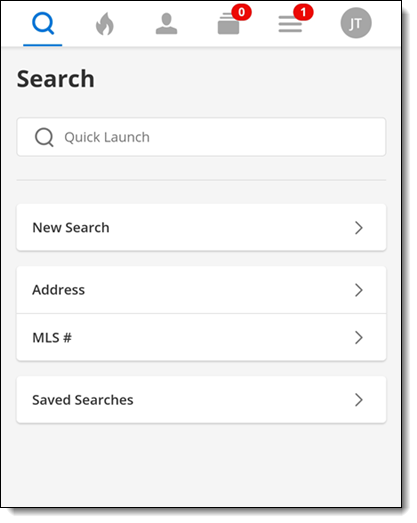This screenshot has width=417, height=523.
Task: Open Saved Searches
Action: (201, 400)
